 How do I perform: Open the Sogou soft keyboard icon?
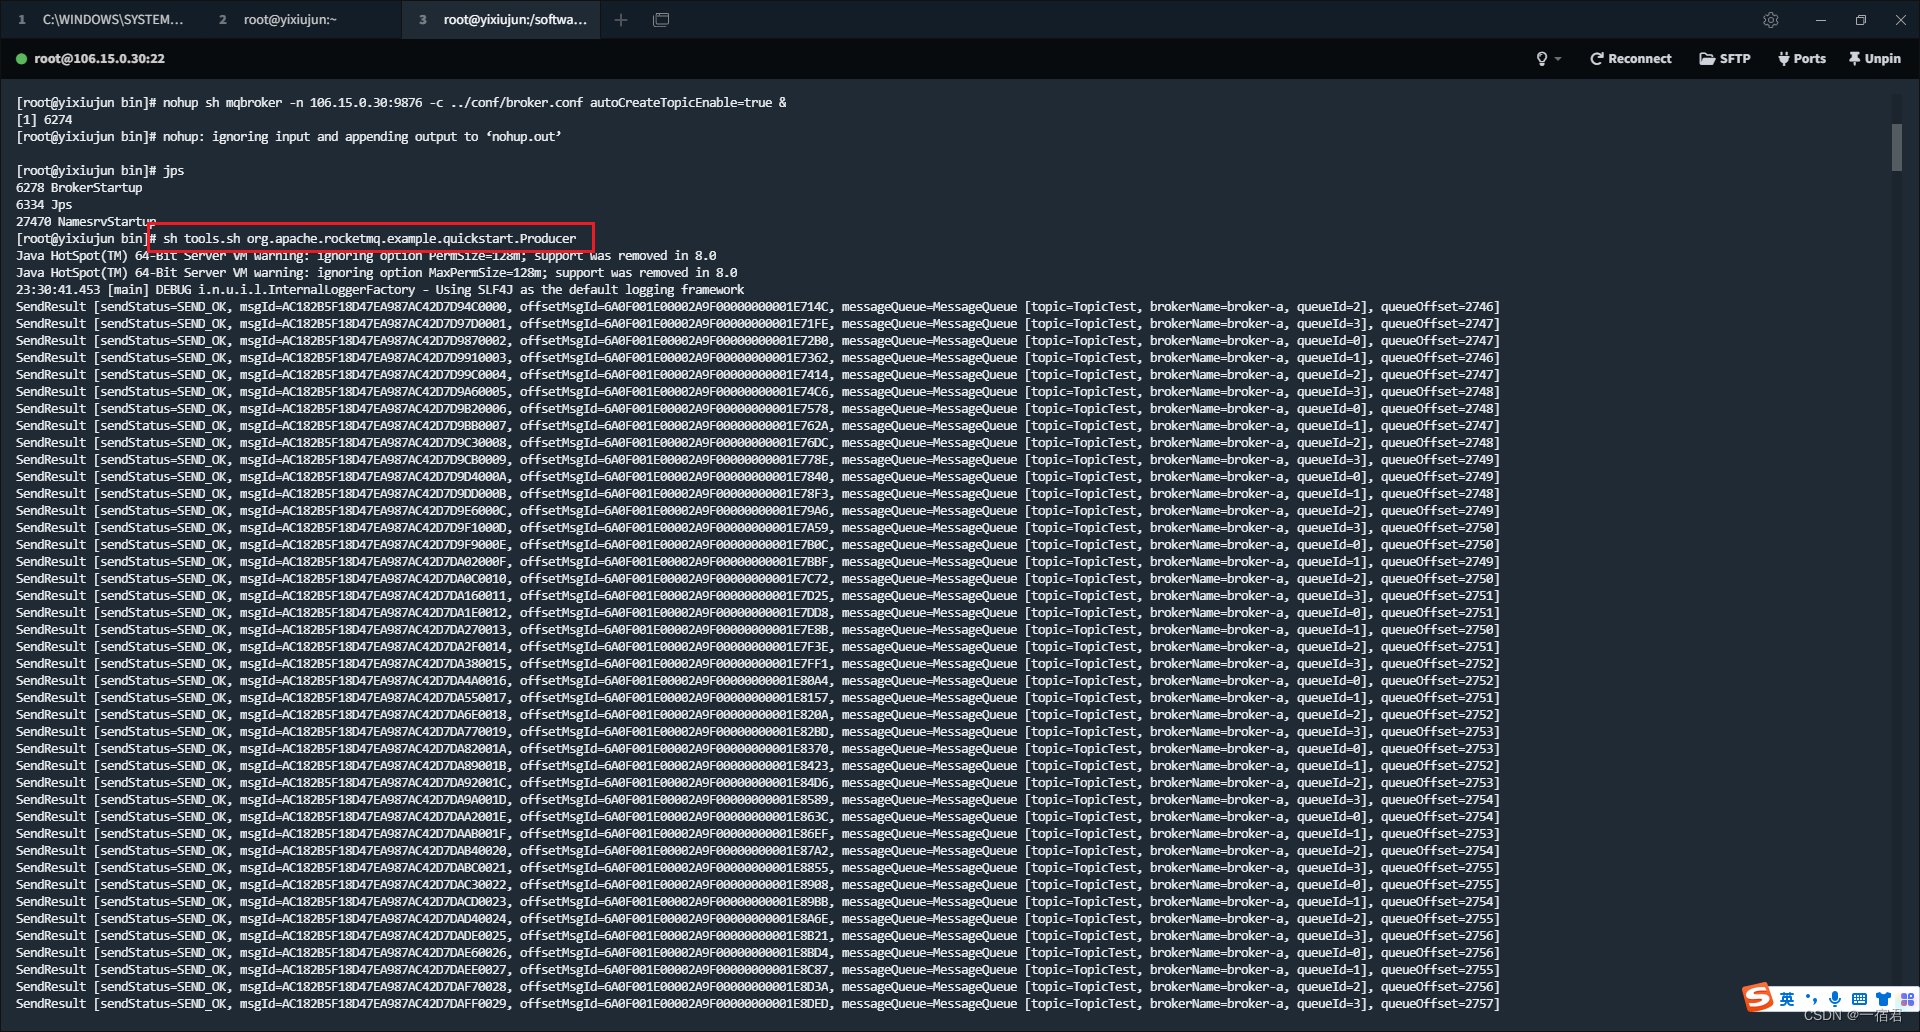tap(1859, 999)
